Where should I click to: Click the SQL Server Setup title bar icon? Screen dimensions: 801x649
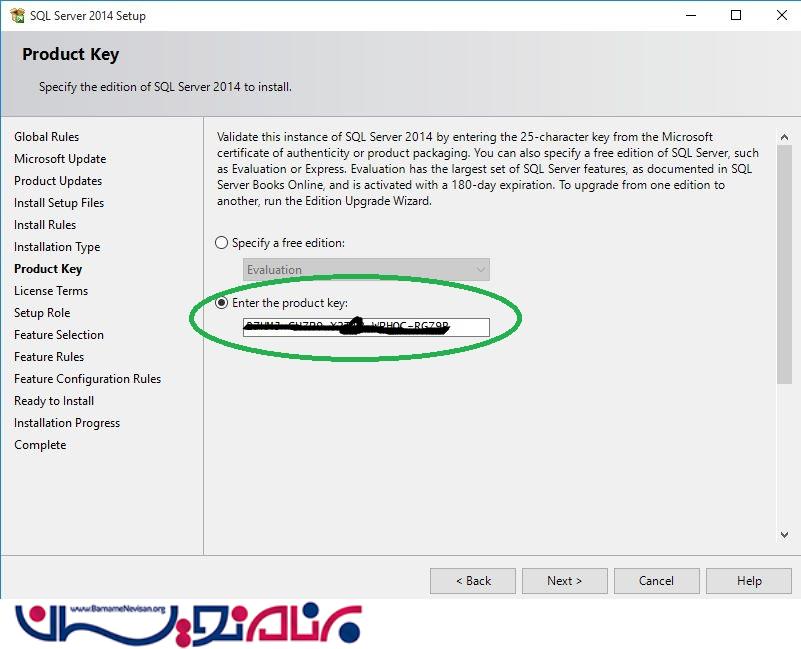tap(17, 16)
